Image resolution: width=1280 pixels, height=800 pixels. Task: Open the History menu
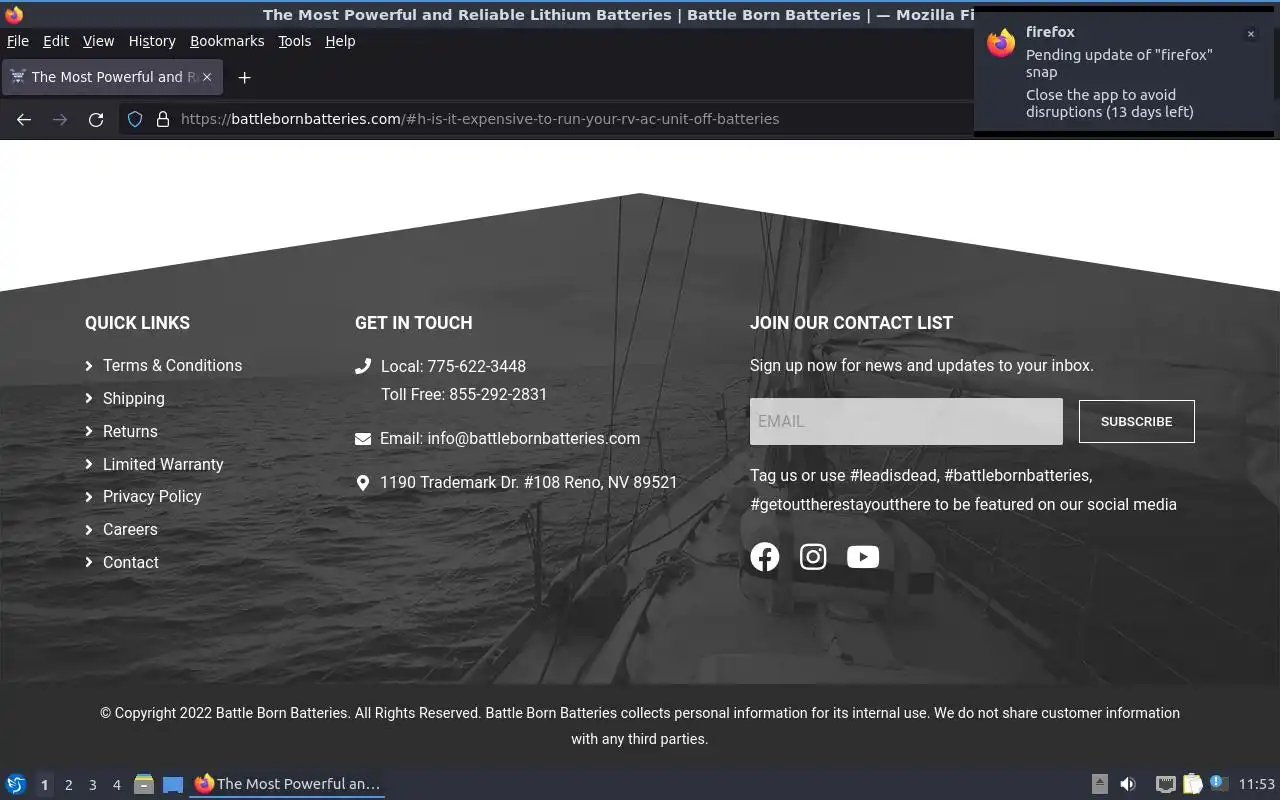(152, 41)
